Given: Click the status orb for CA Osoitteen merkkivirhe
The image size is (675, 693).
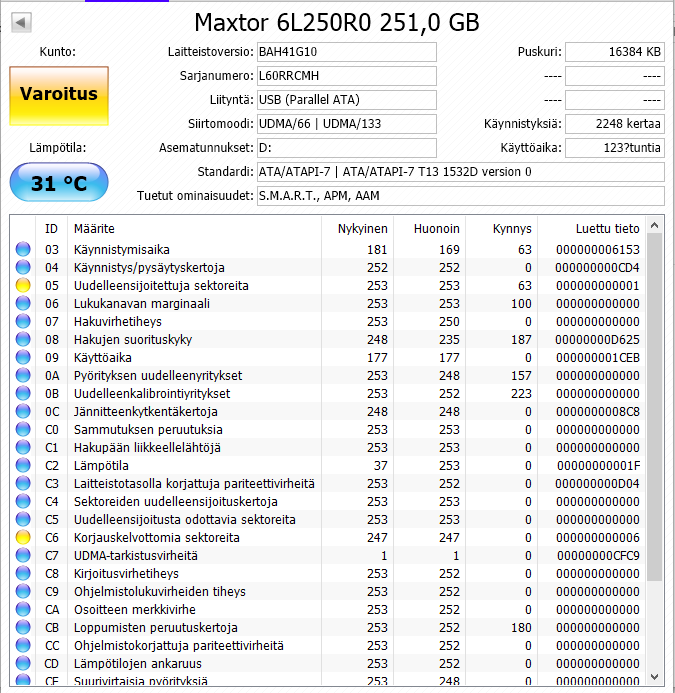Looking at the screenshot, I should point(23,609).
